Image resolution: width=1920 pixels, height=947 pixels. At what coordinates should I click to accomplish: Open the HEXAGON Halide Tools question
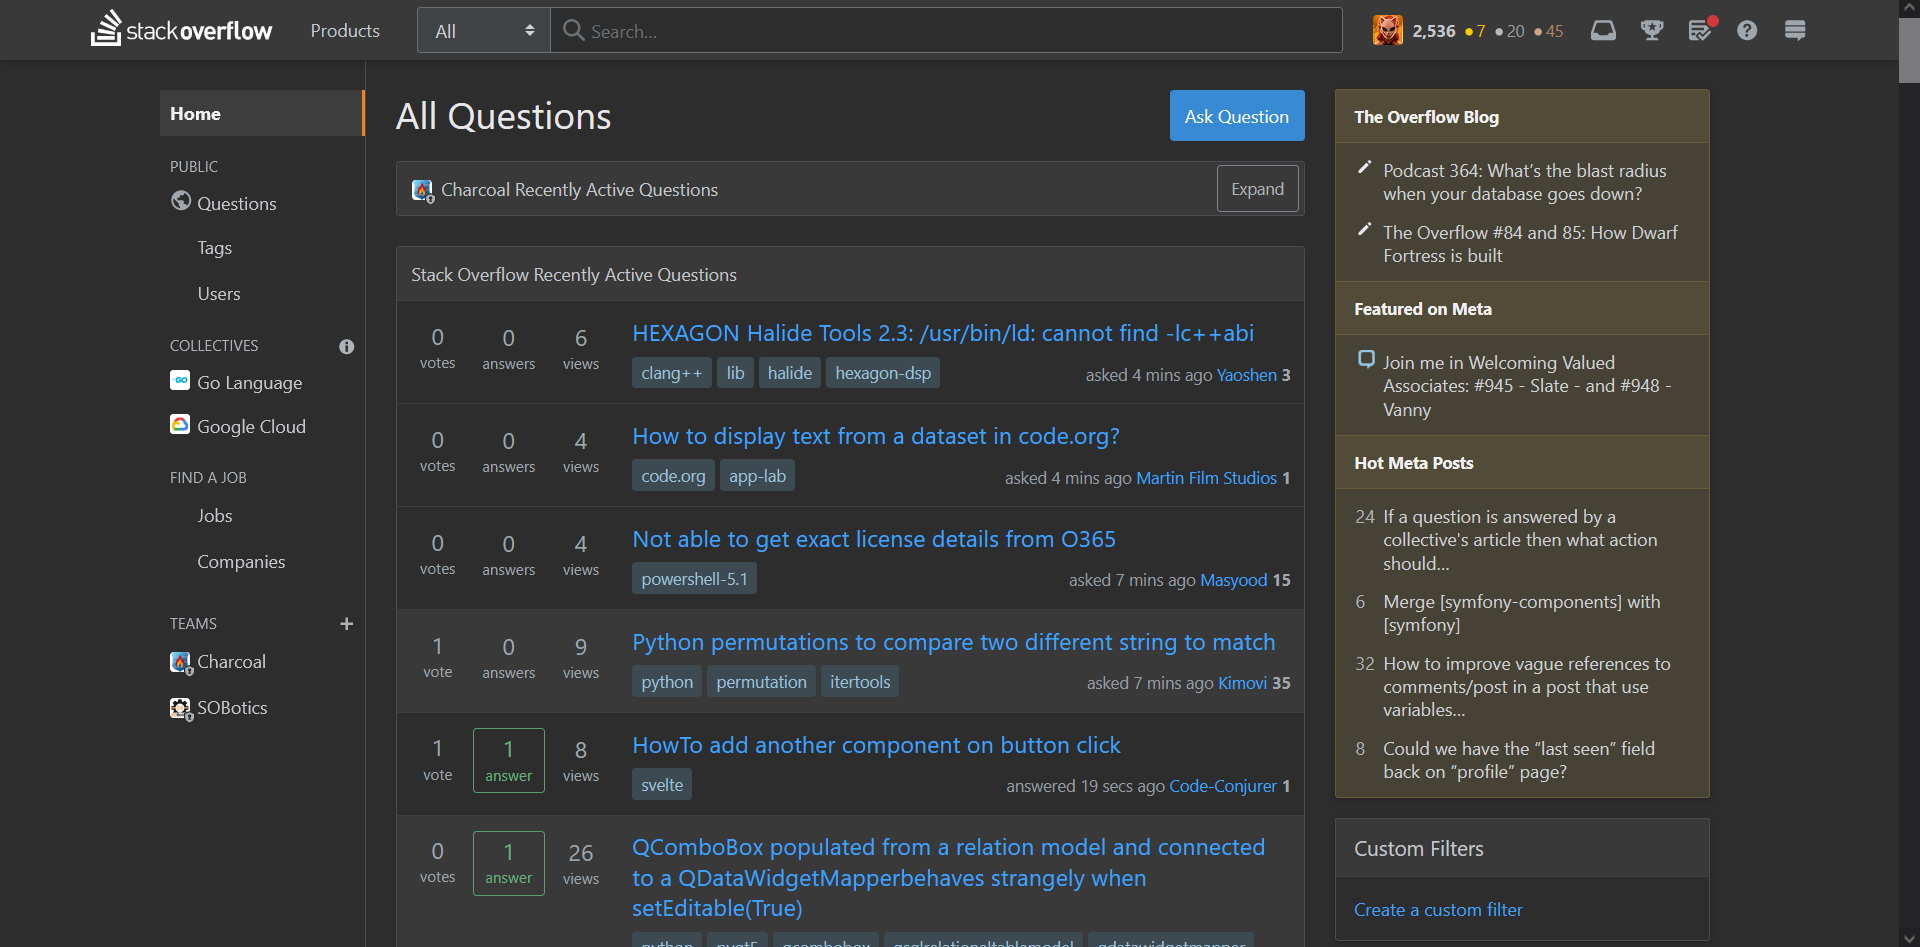point(943,333)
